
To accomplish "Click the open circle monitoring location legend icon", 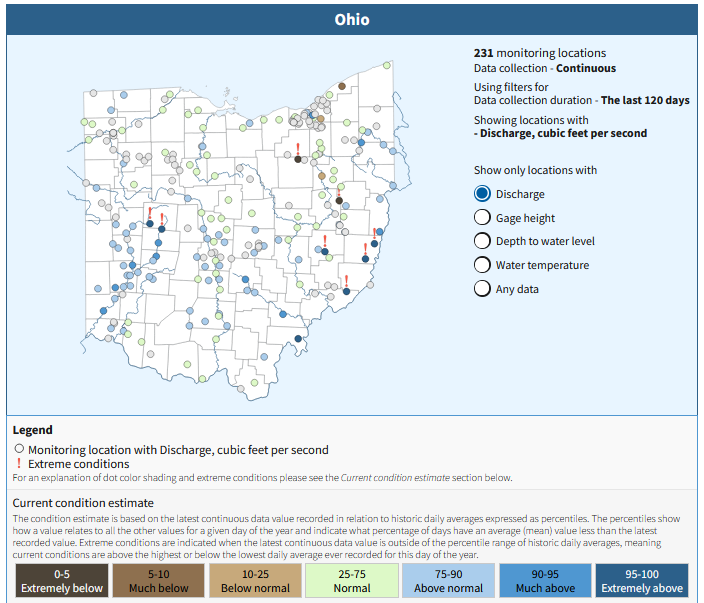I will (x=19, y=449).
